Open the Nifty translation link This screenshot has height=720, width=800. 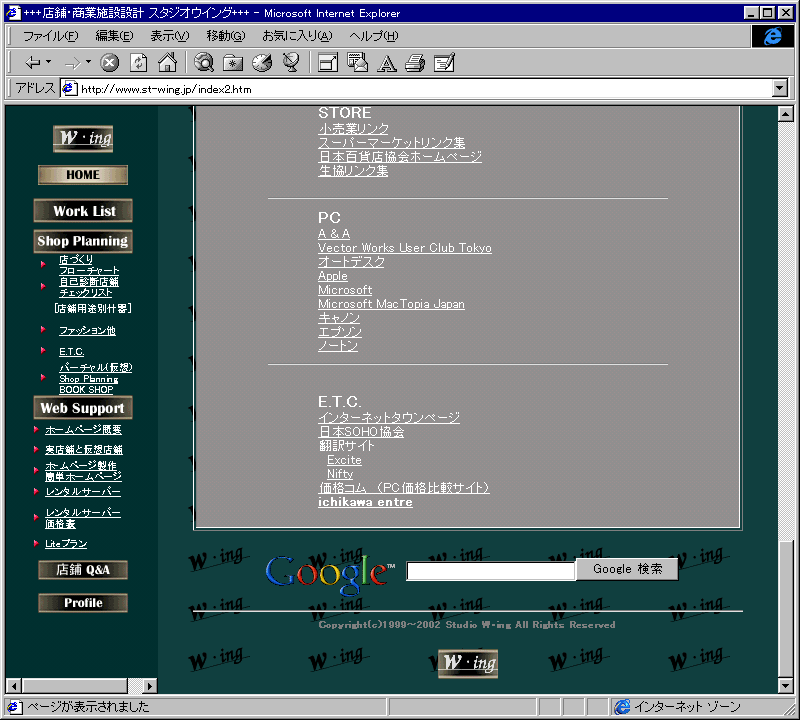pyautogui.click(x=340, y=474)
